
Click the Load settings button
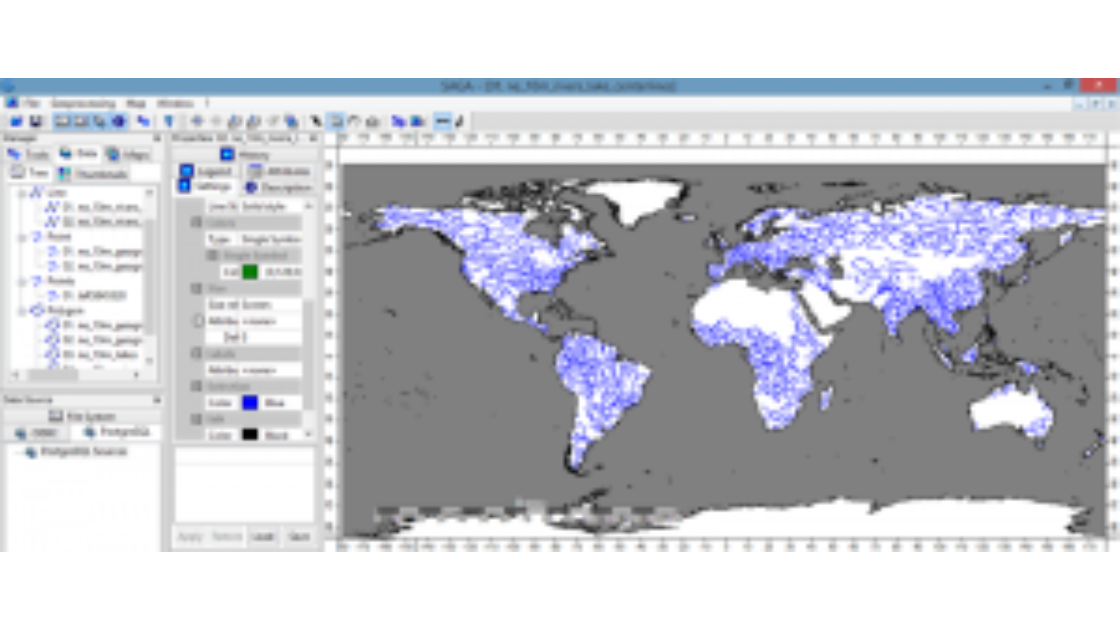[x=265, y=536]
